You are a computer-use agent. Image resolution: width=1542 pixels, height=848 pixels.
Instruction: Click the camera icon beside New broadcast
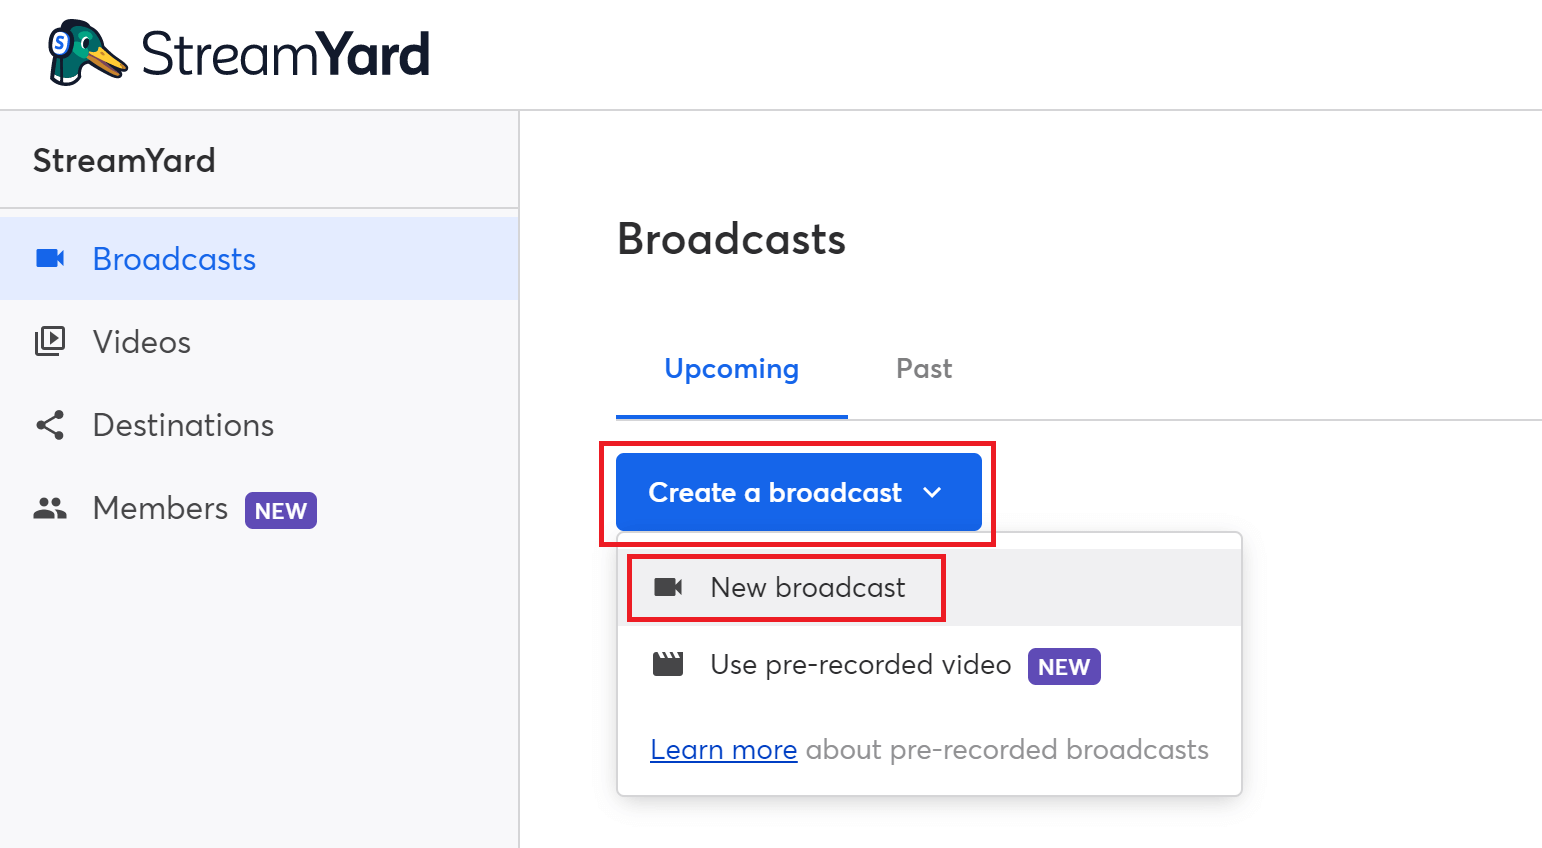click(x=668, y=587)
